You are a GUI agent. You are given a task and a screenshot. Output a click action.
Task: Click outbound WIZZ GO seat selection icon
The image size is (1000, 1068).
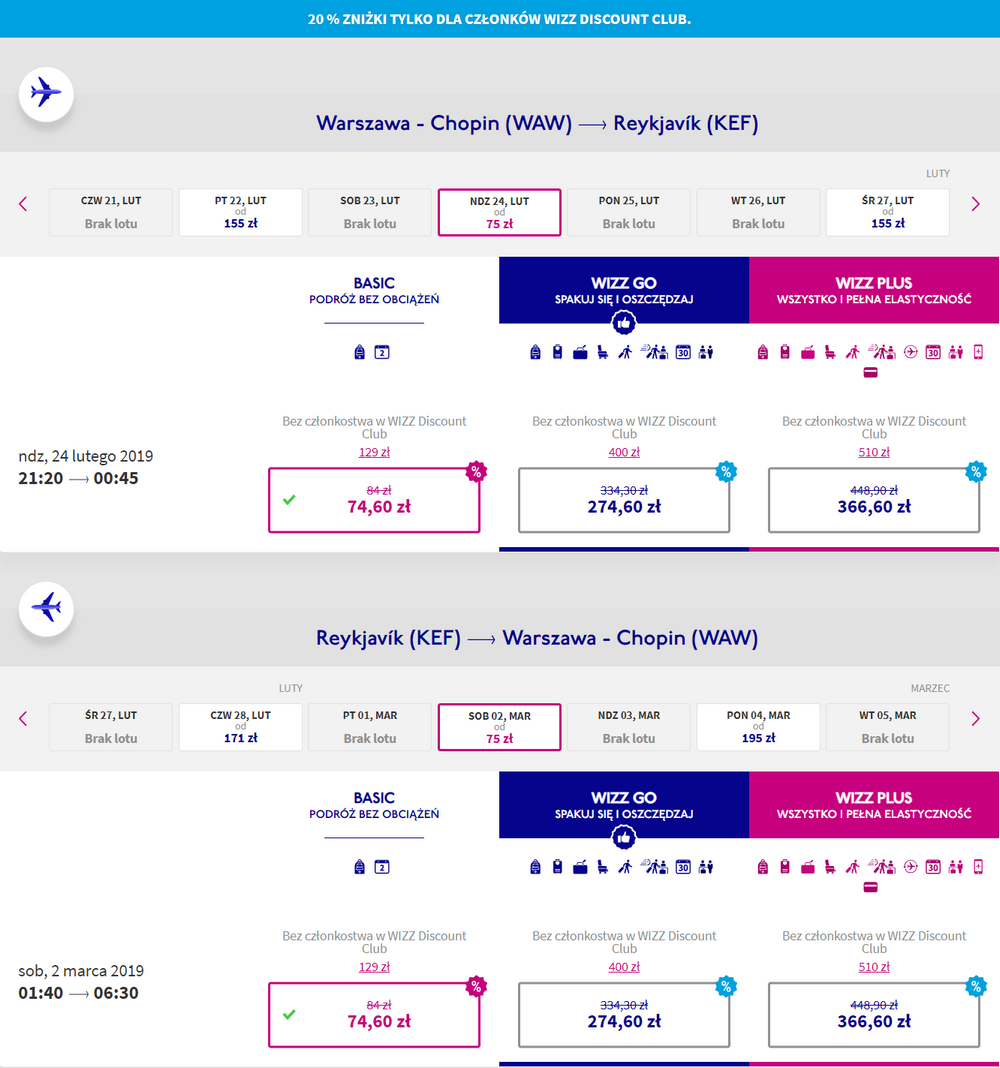[603, 352]
